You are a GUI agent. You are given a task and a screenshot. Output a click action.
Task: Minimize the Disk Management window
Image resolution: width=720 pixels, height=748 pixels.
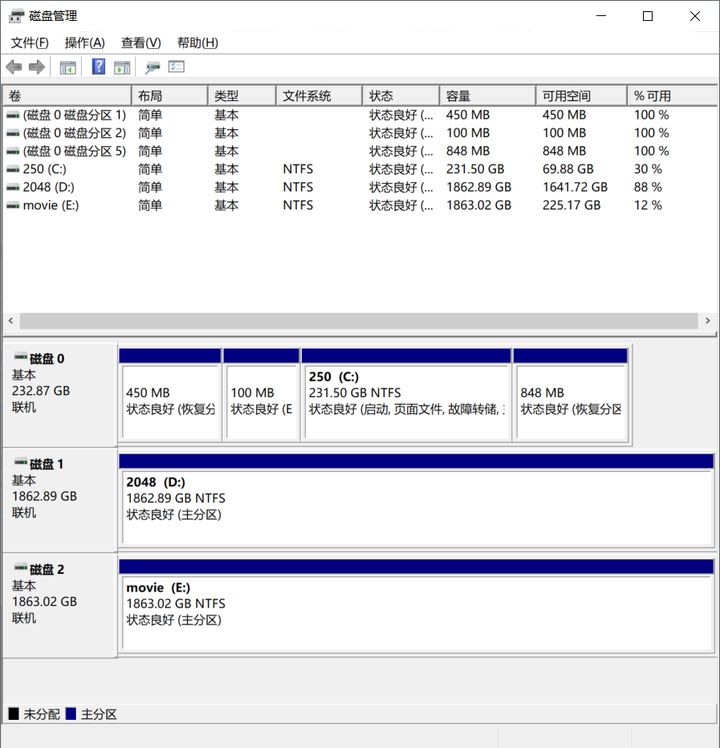pos(601,16)
